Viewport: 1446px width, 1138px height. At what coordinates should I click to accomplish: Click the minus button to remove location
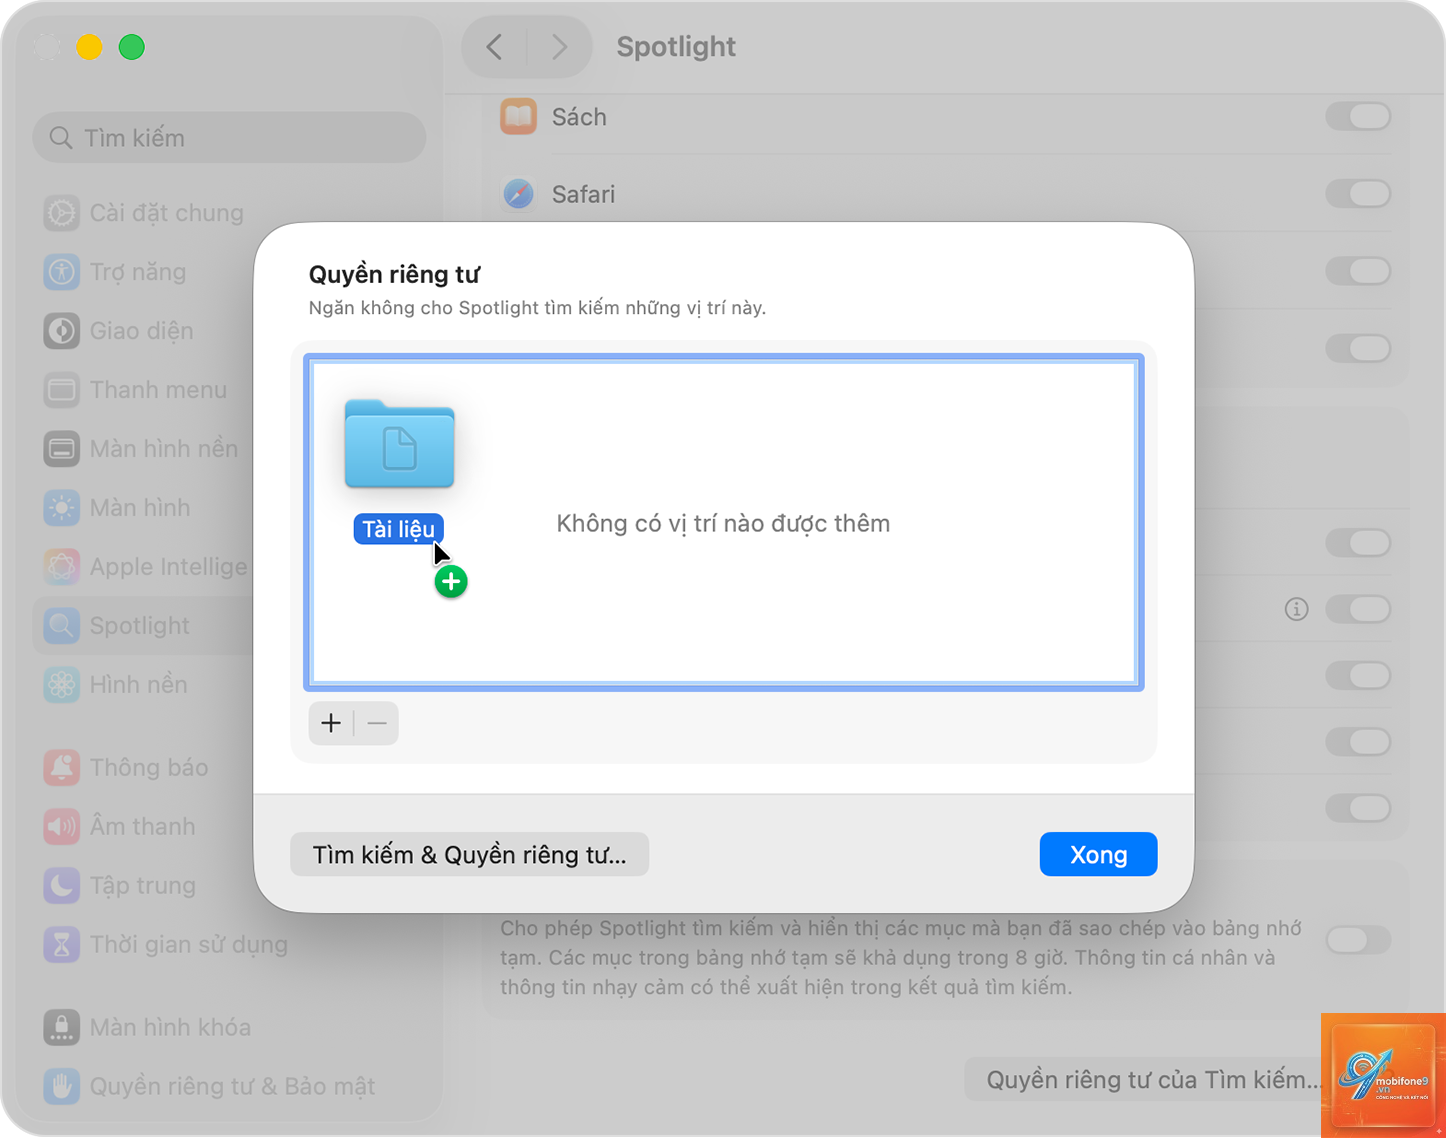point(377,723)
